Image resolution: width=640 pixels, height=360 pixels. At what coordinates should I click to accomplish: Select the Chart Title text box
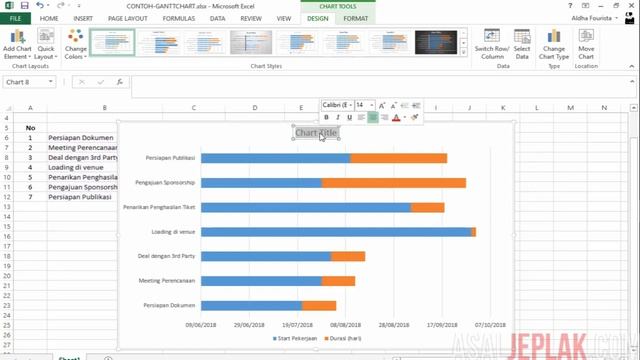(x=316, y=133)
